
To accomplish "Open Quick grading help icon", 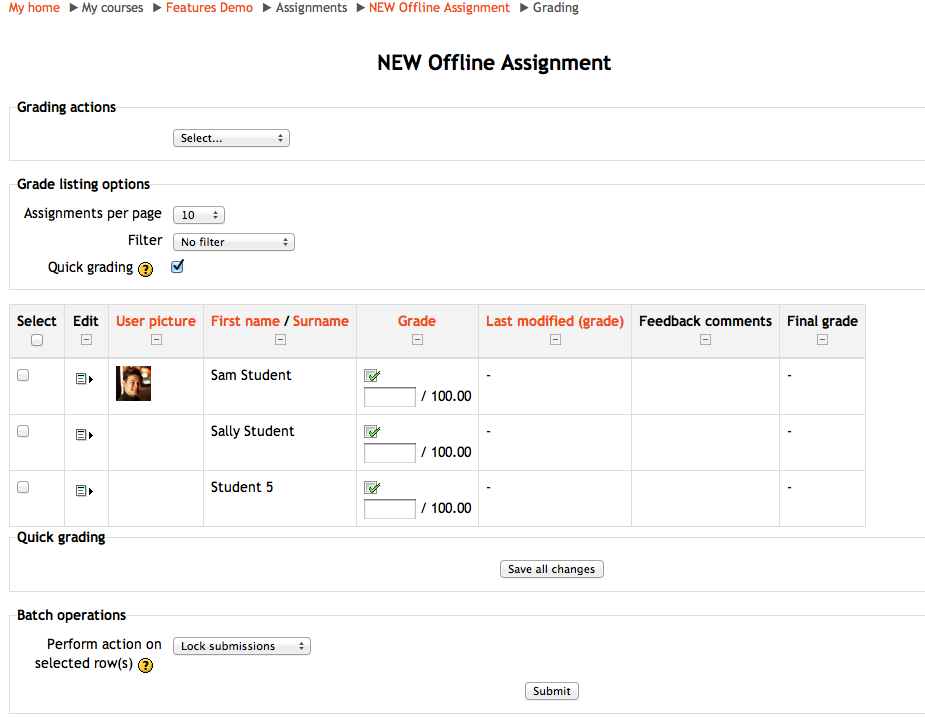I will click(145, 269).
